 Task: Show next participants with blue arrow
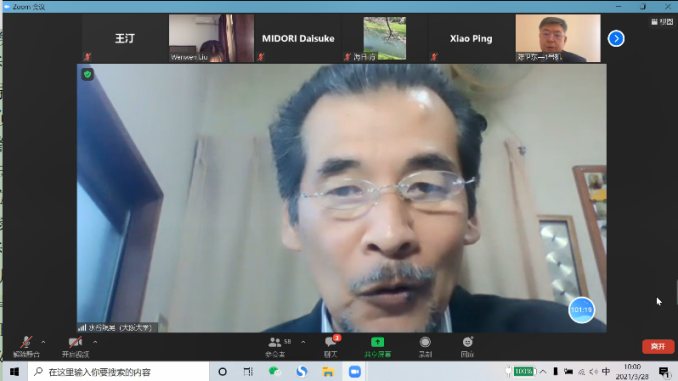pos(616,38)
